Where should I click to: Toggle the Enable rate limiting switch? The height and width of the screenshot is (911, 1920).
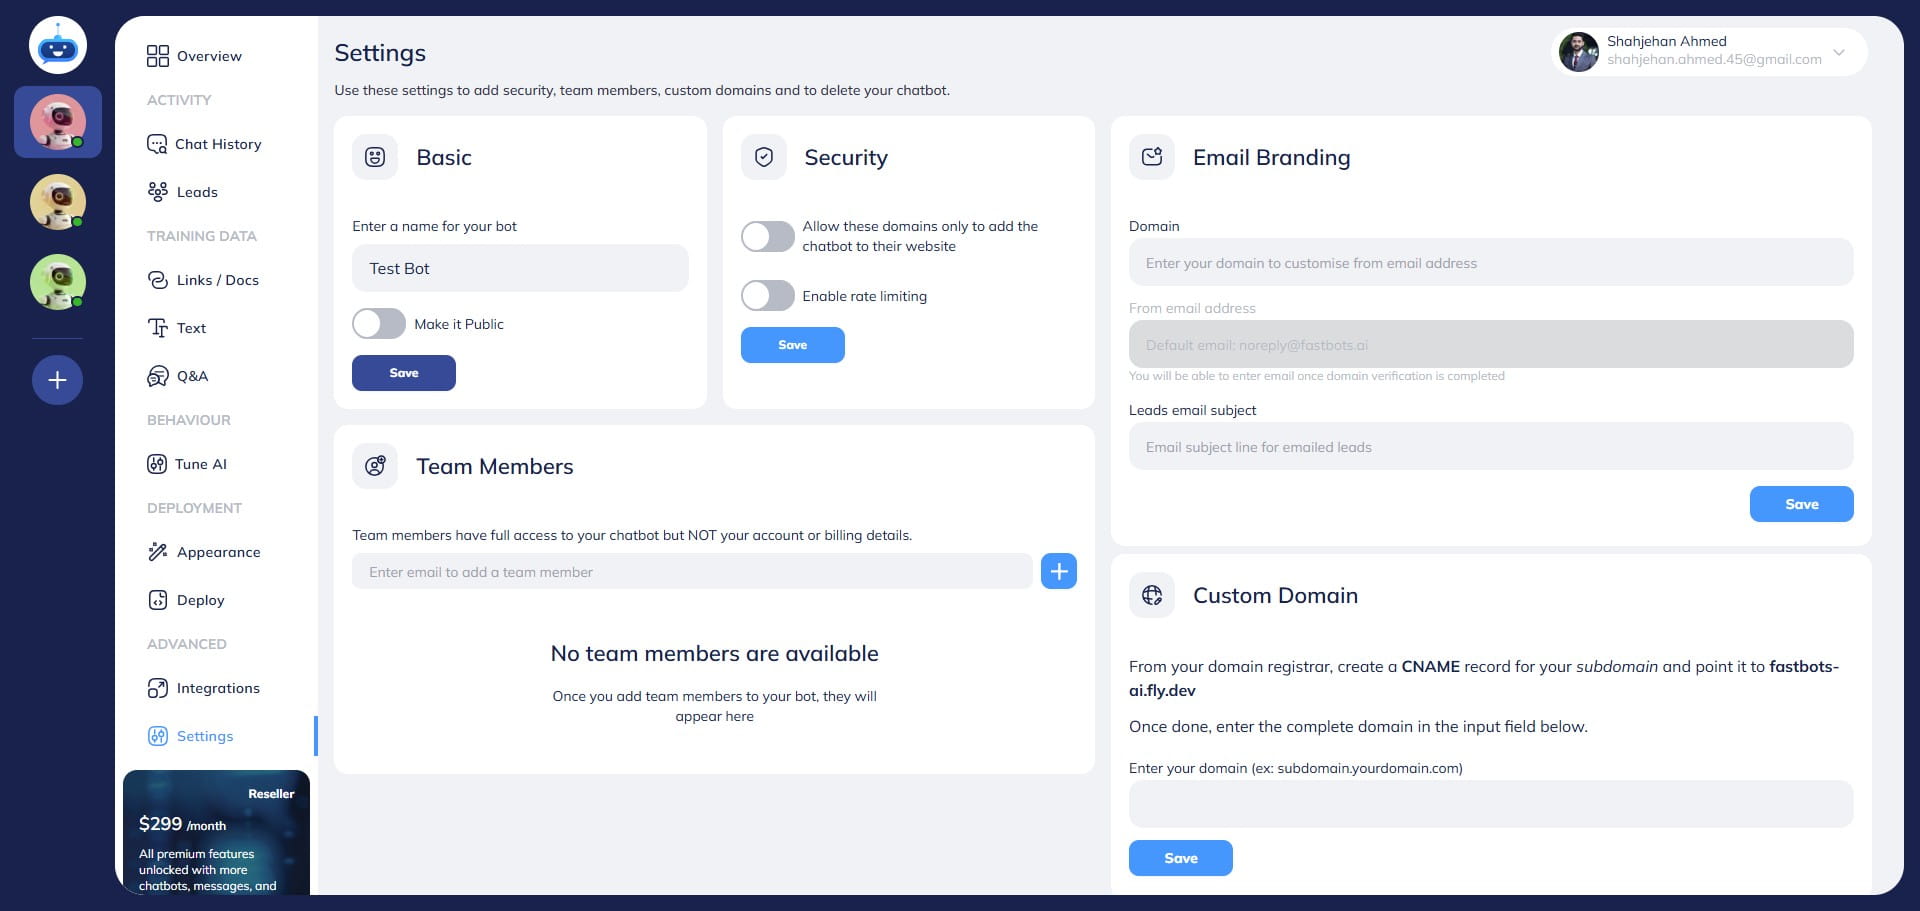coord(768,296)
